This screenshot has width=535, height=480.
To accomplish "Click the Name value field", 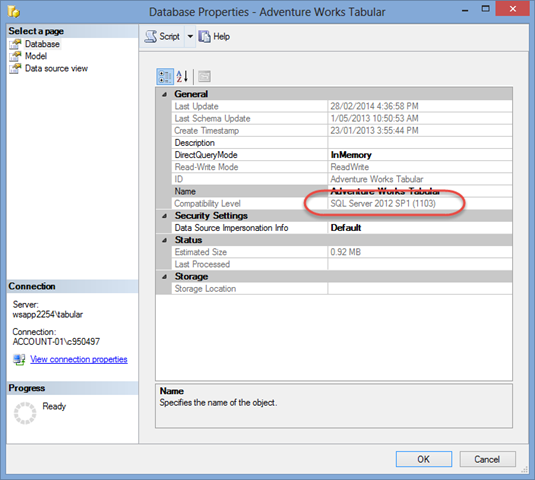I will click(420, 191).
